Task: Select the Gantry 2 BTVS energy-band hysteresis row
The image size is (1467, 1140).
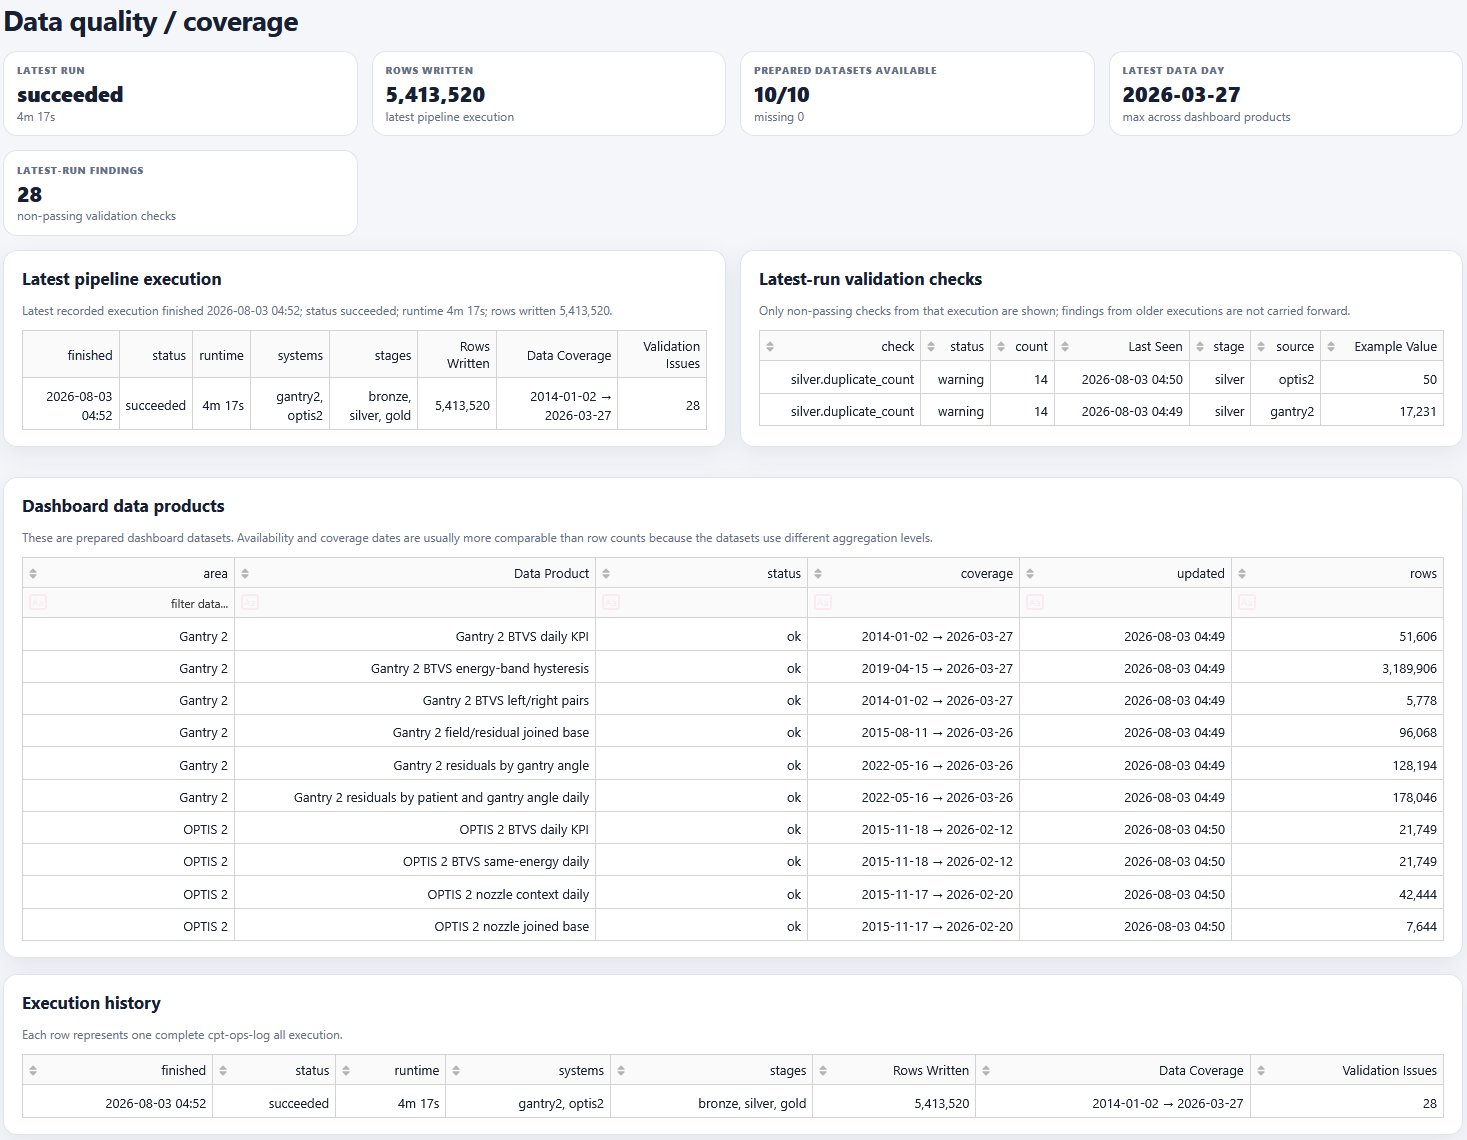Action: pos(733,668)
